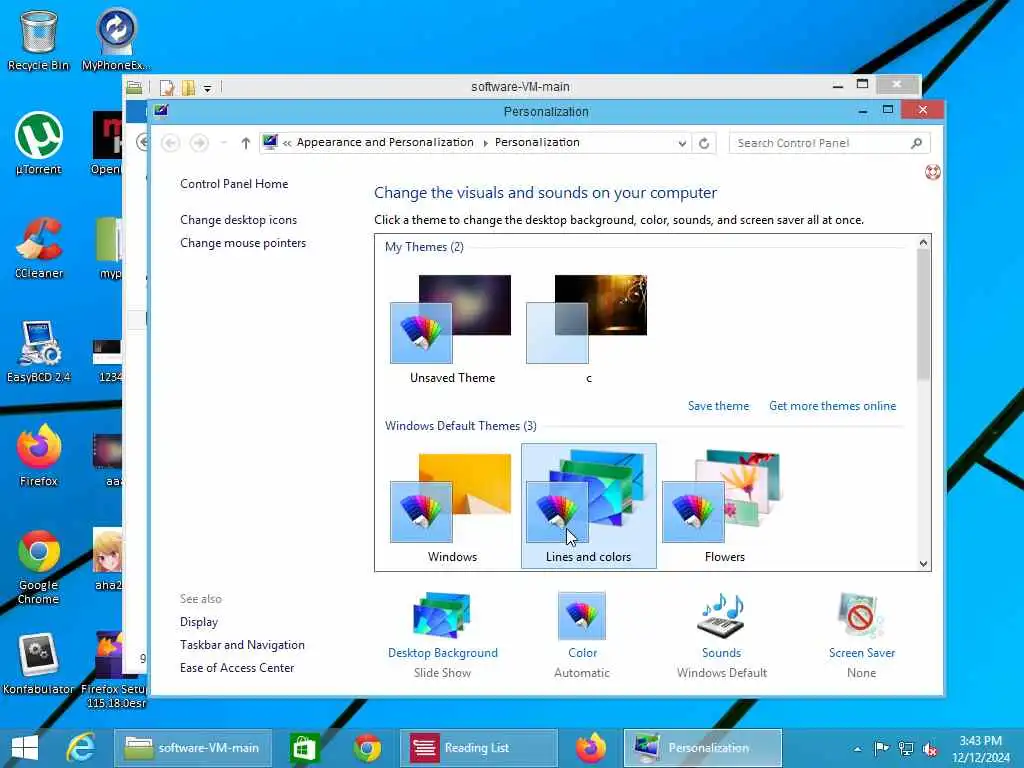
Task: Select the Konfabulator desktop icon
Action: [39, 663]
